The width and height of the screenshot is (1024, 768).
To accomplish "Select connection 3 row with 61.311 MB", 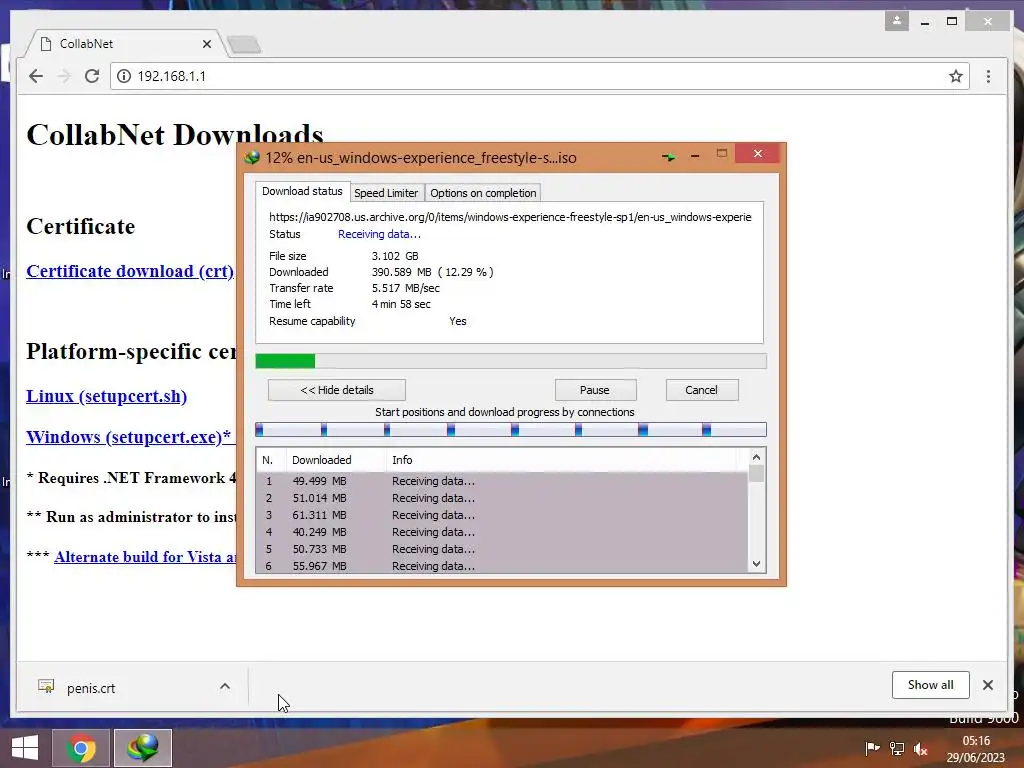I will pyautogui.click(x=502, y=515).
